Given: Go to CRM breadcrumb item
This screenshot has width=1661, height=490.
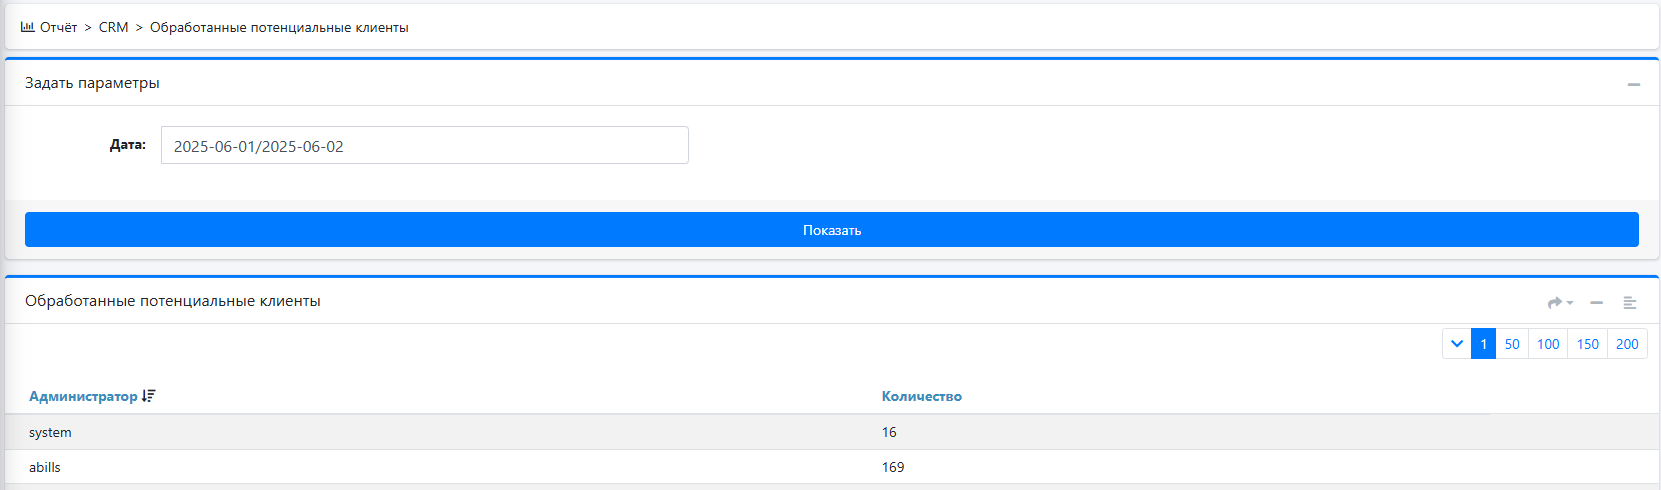Looking at the screenshot, I should 113,27.
